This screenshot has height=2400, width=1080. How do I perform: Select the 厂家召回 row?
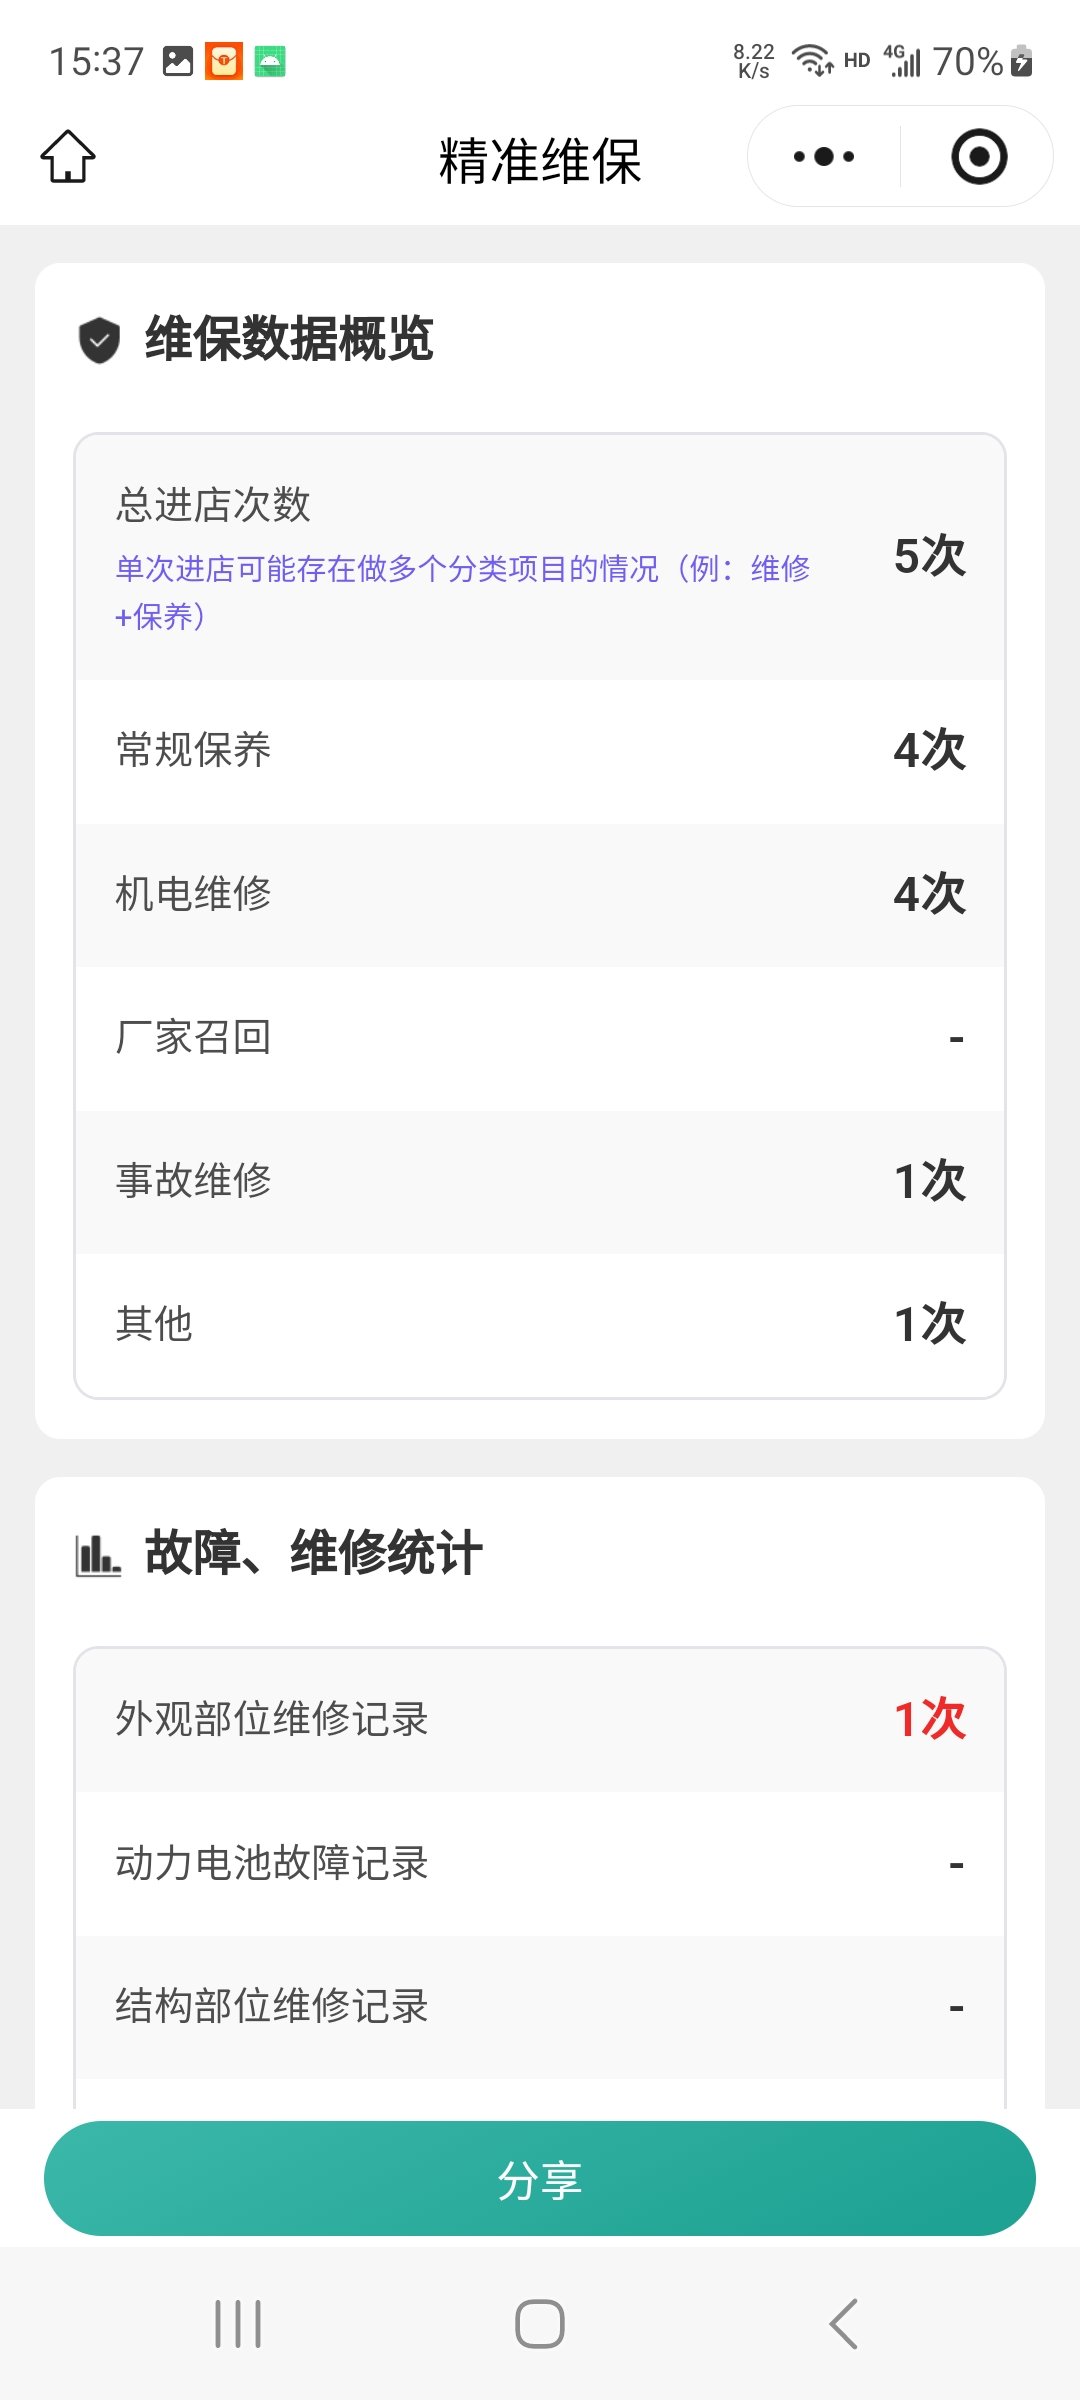pos(540,1038)
